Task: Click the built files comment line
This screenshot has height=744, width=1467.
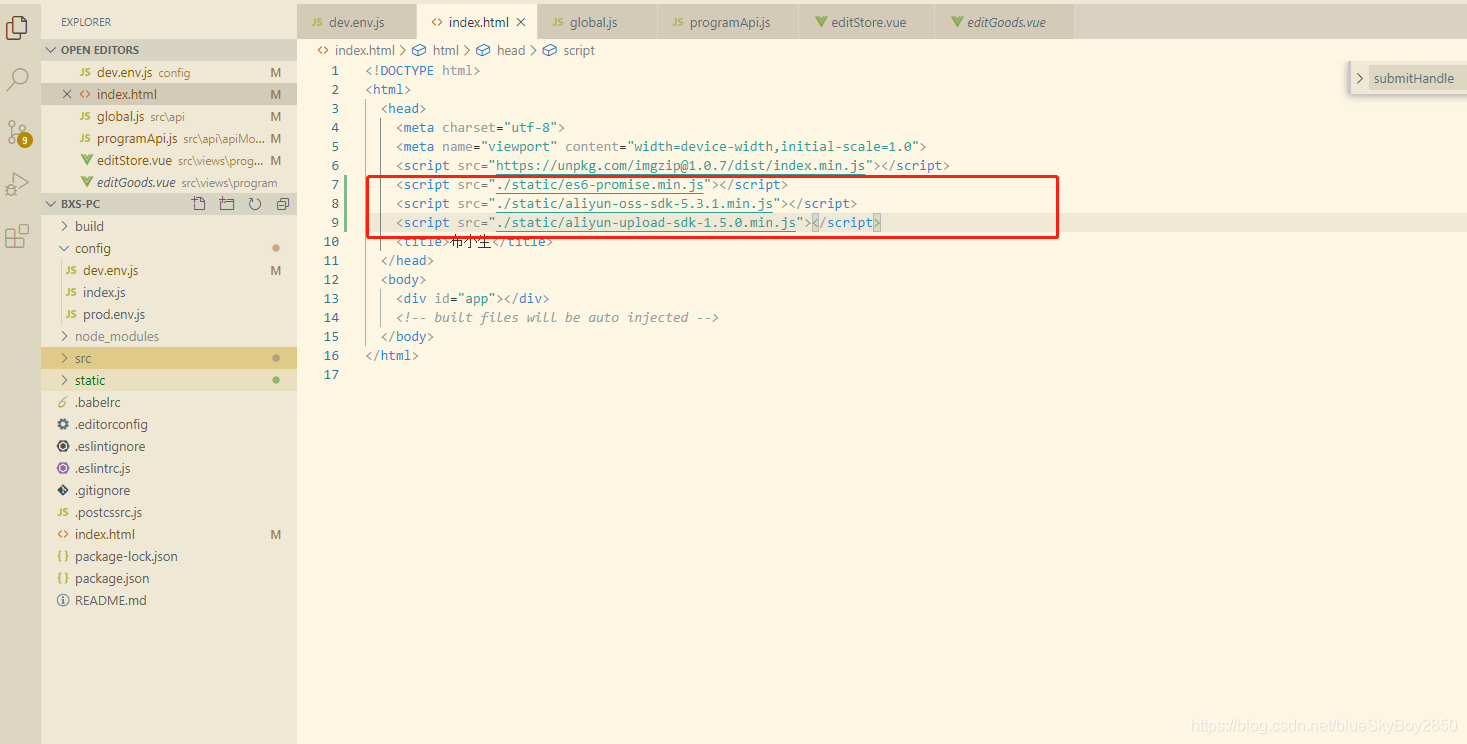Action: point(557,317)
